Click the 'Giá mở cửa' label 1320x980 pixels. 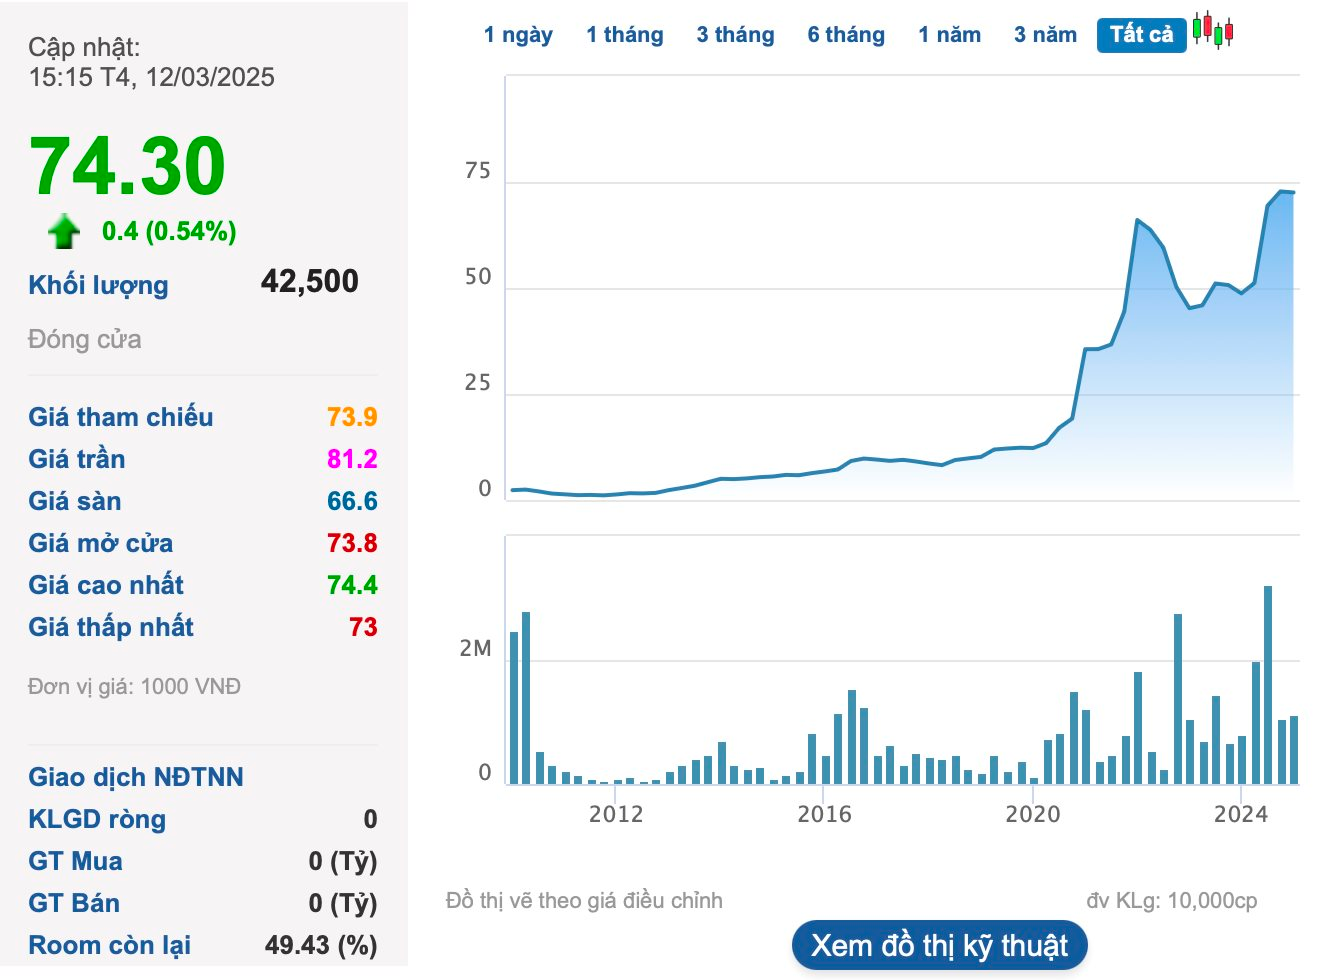(x=101, y=543)
